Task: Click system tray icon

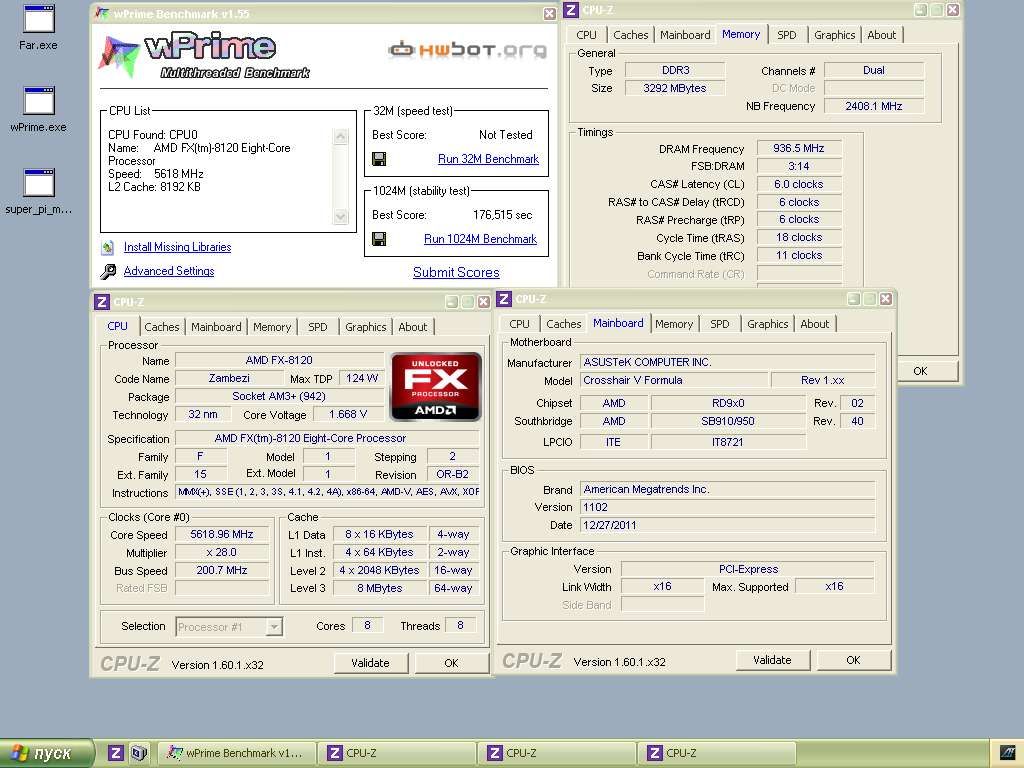Action: (1007, 753)
